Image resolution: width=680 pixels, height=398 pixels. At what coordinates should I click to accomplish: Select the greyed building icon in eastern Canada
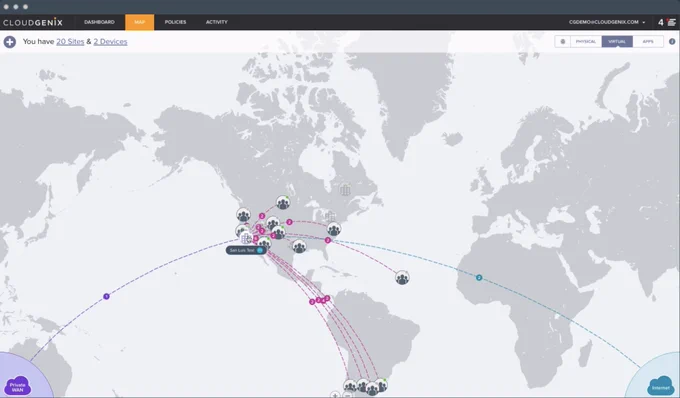[x=345, y=189]
